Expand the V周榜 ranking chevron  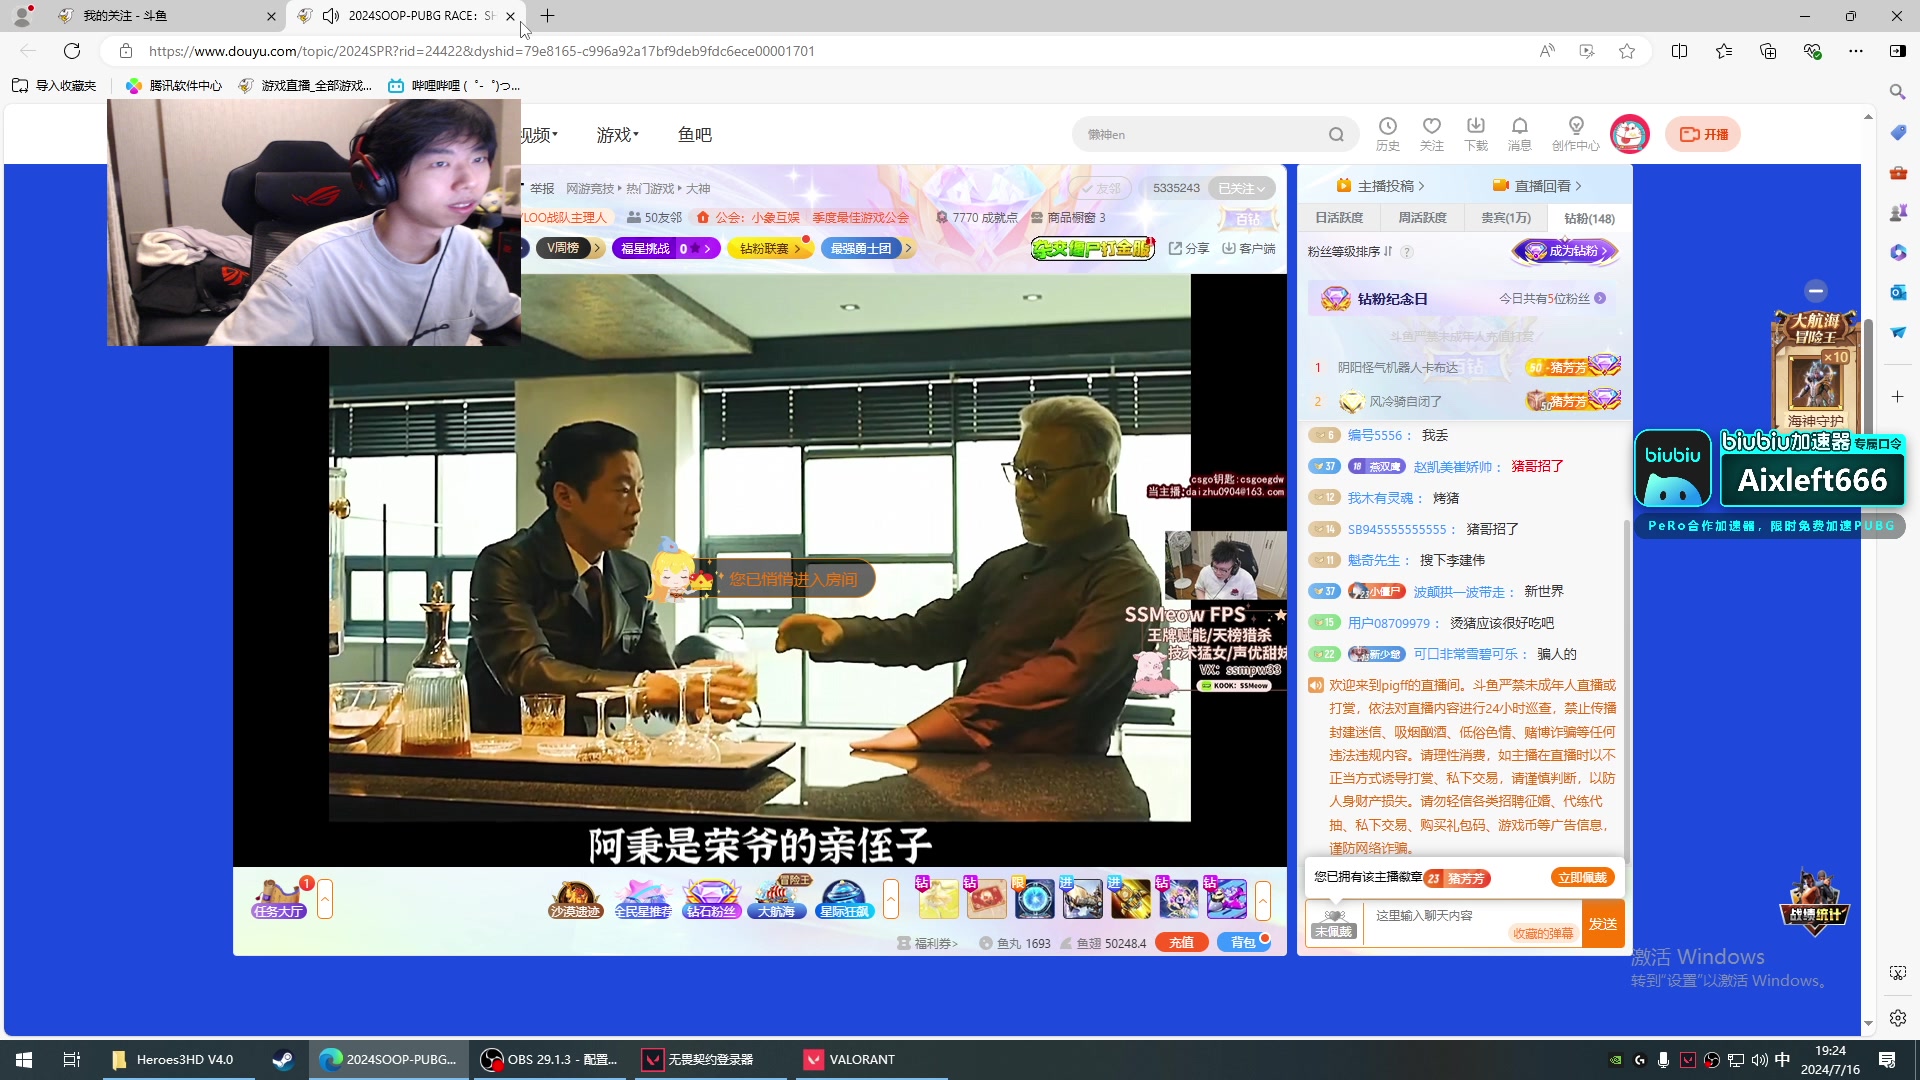tap(597, 248)
